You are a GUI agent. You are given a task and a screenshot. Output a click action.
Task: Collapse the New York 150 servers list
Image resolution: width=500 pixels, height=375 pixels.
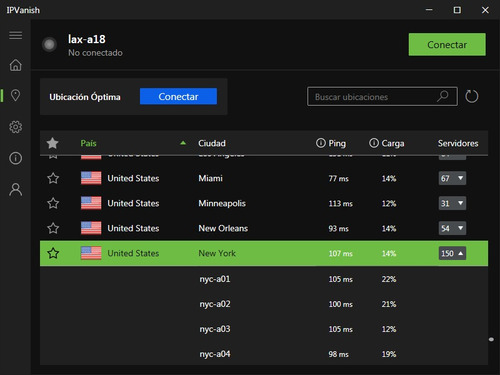click(x=452, y=253)
